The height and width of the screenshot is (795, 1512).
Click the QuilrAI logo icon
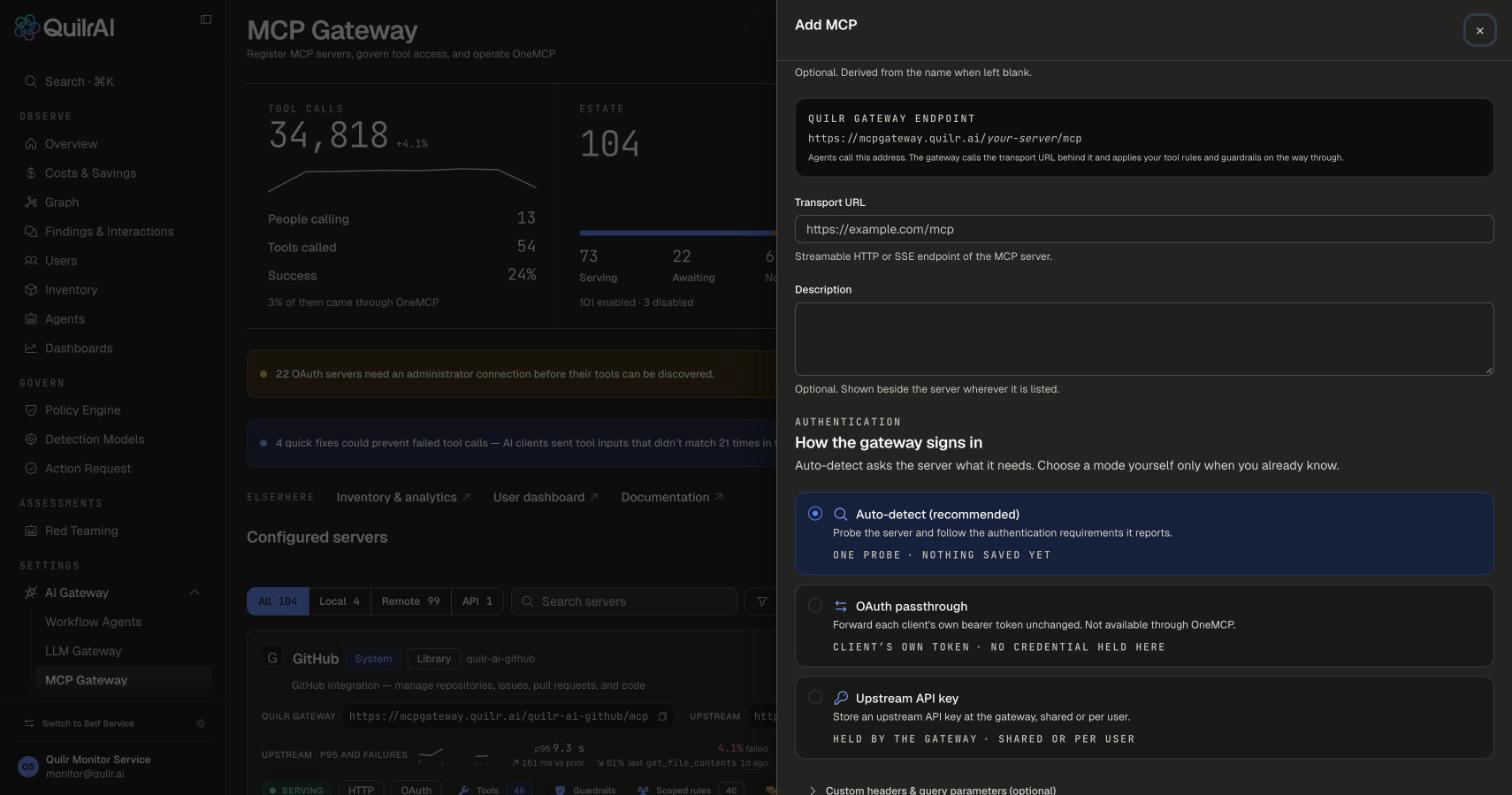pyautogui.click(x=27, y=27)
